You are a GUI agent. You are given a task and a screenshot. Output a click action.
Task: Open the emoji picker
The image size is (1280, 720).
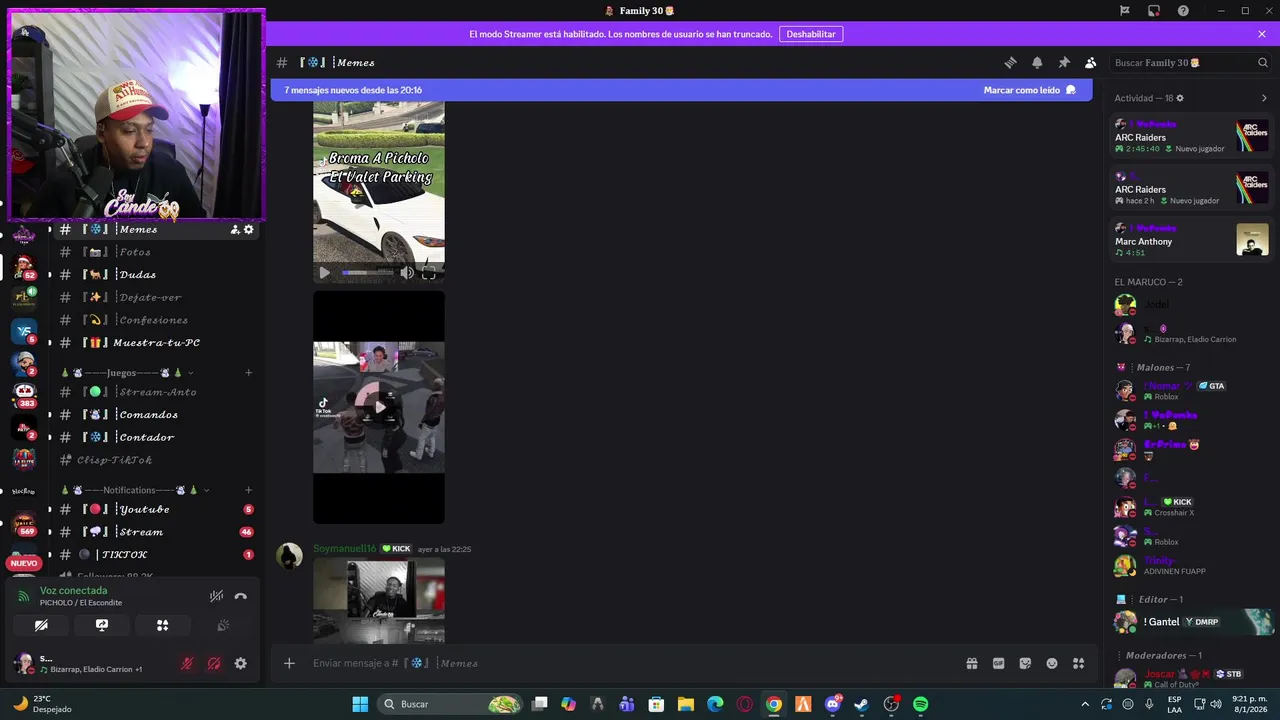1052,663
